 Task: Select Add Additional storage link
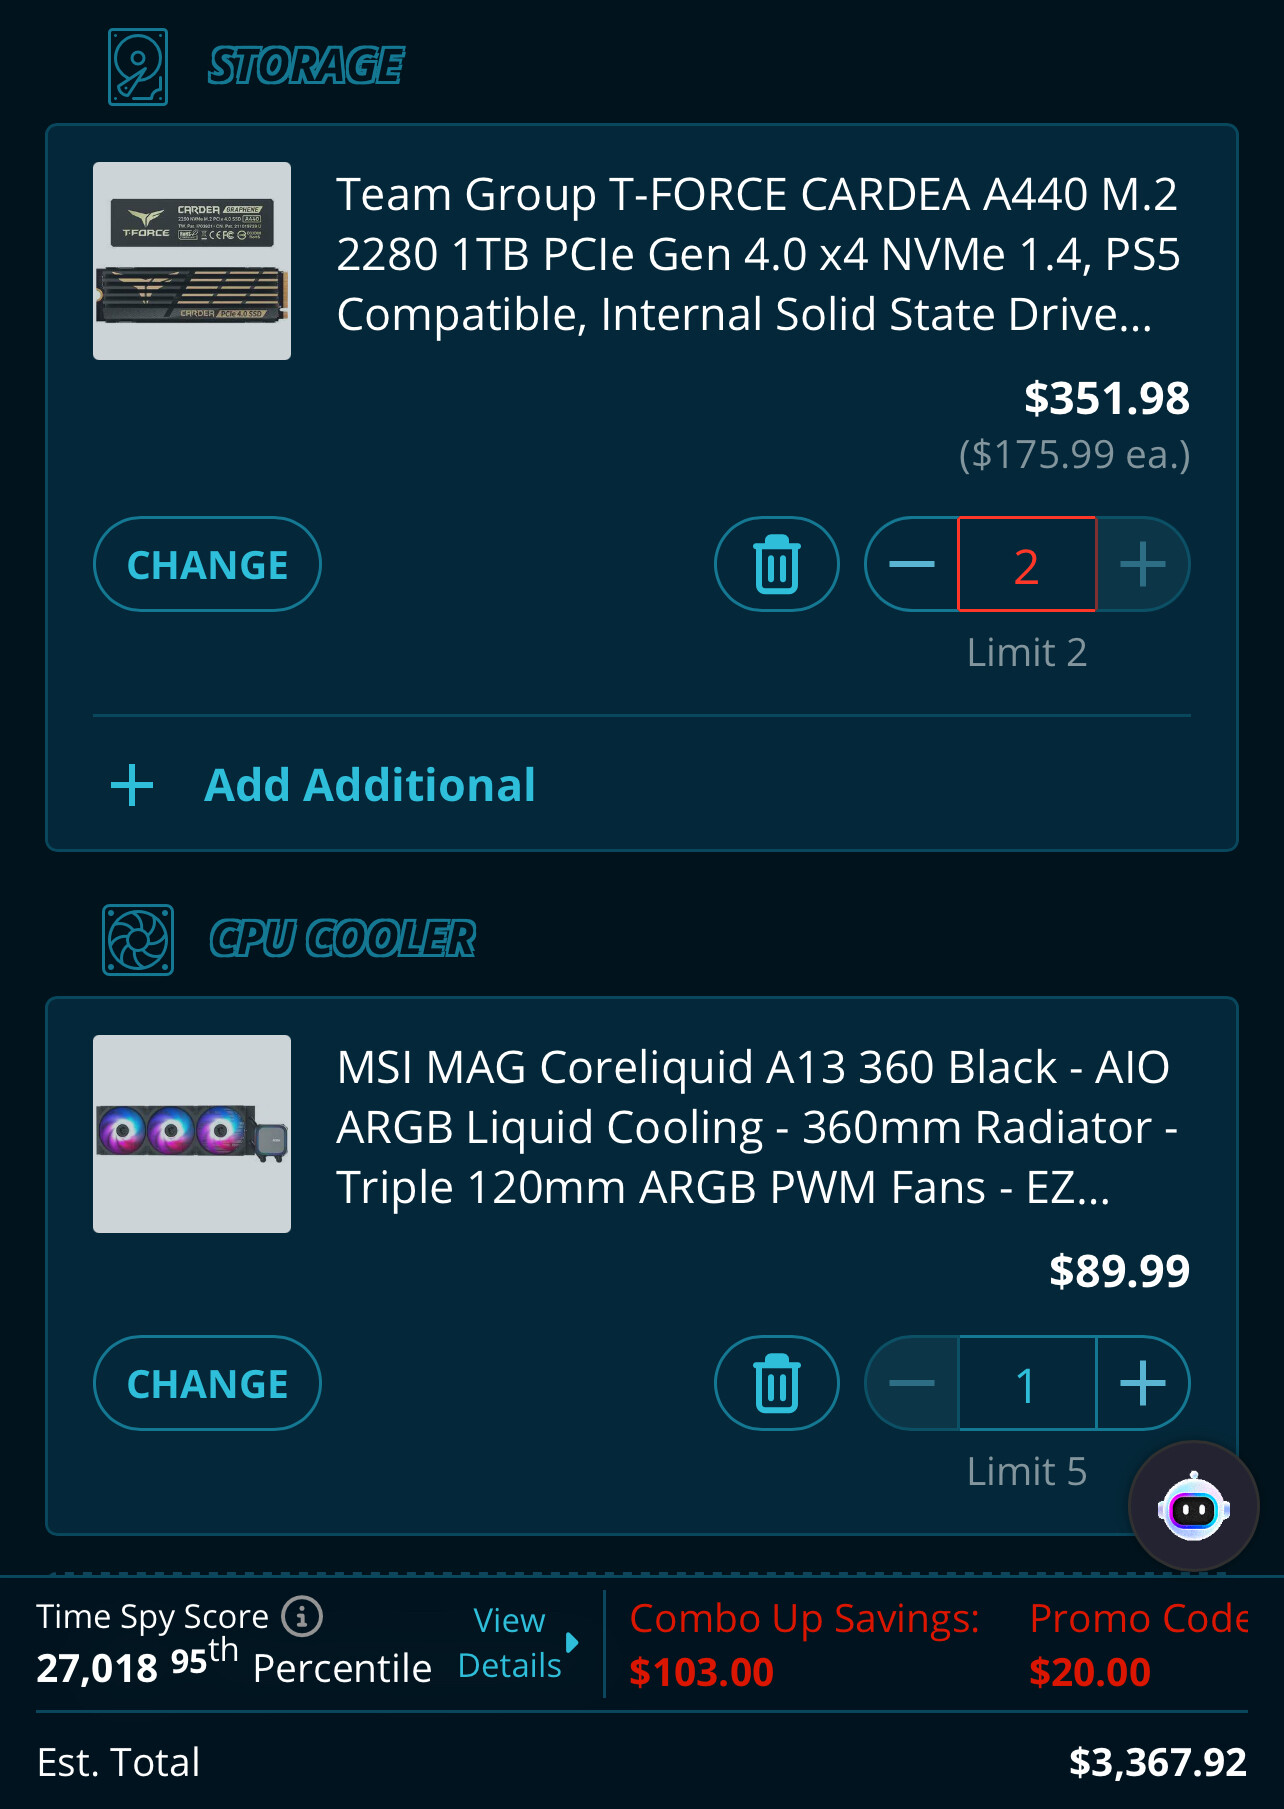369,785
